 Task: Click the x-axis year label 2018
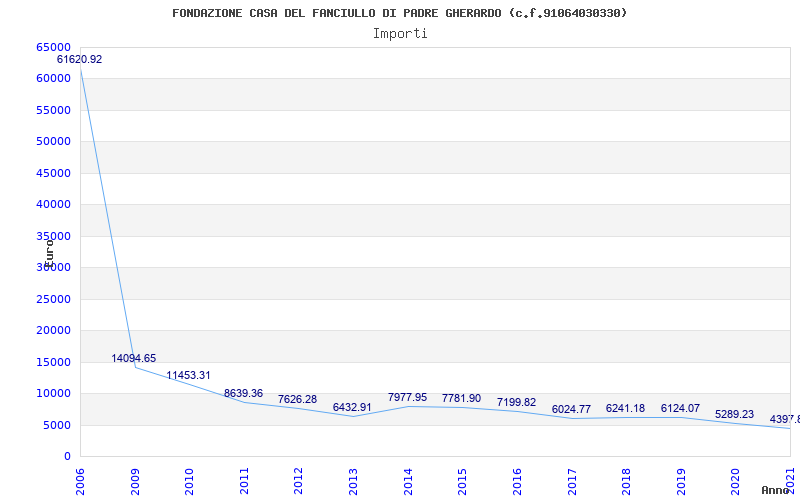(x=626, y=482)
